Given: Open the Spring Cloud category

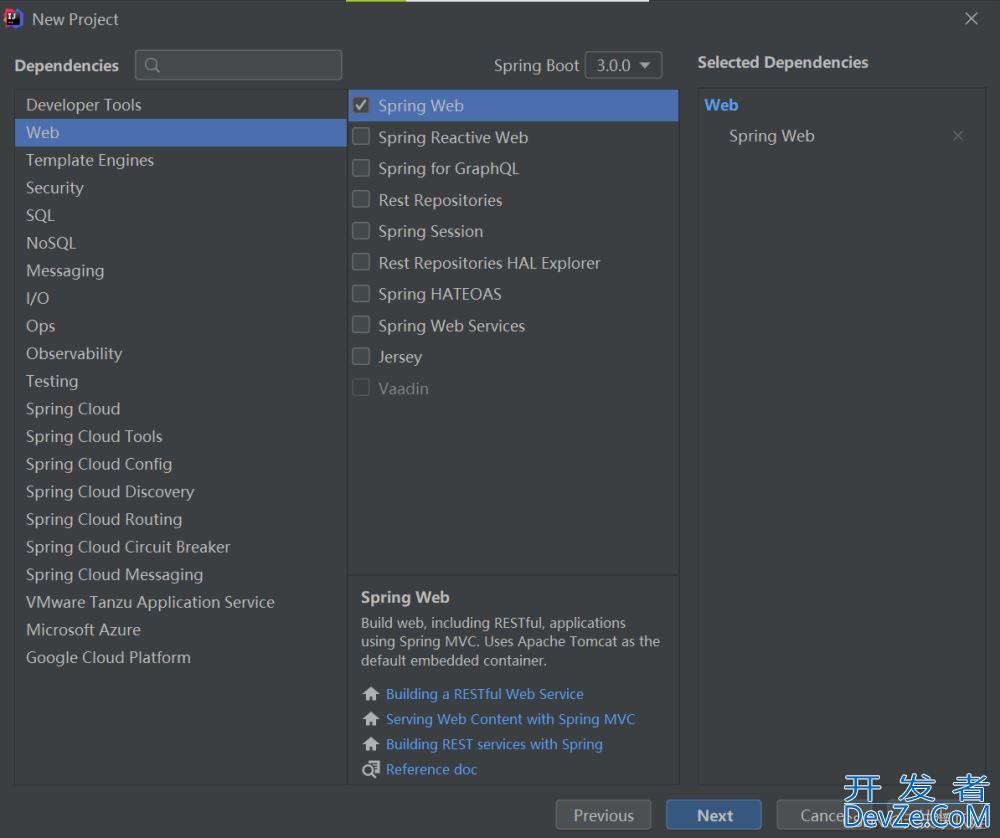Looking at the screenshot, I should pyautogui.click(x=180, y=409).
